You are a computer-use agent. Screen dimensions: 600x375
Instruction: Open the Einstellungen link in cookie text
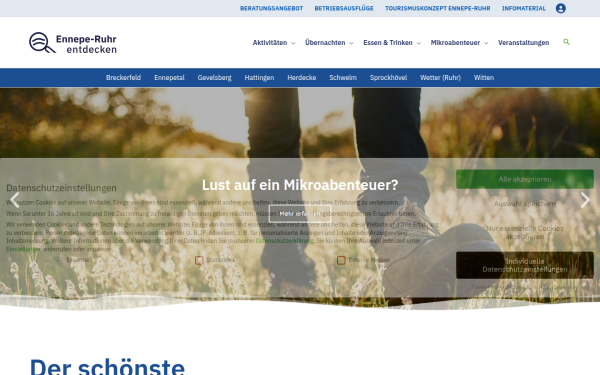click(x=23, y=249)
